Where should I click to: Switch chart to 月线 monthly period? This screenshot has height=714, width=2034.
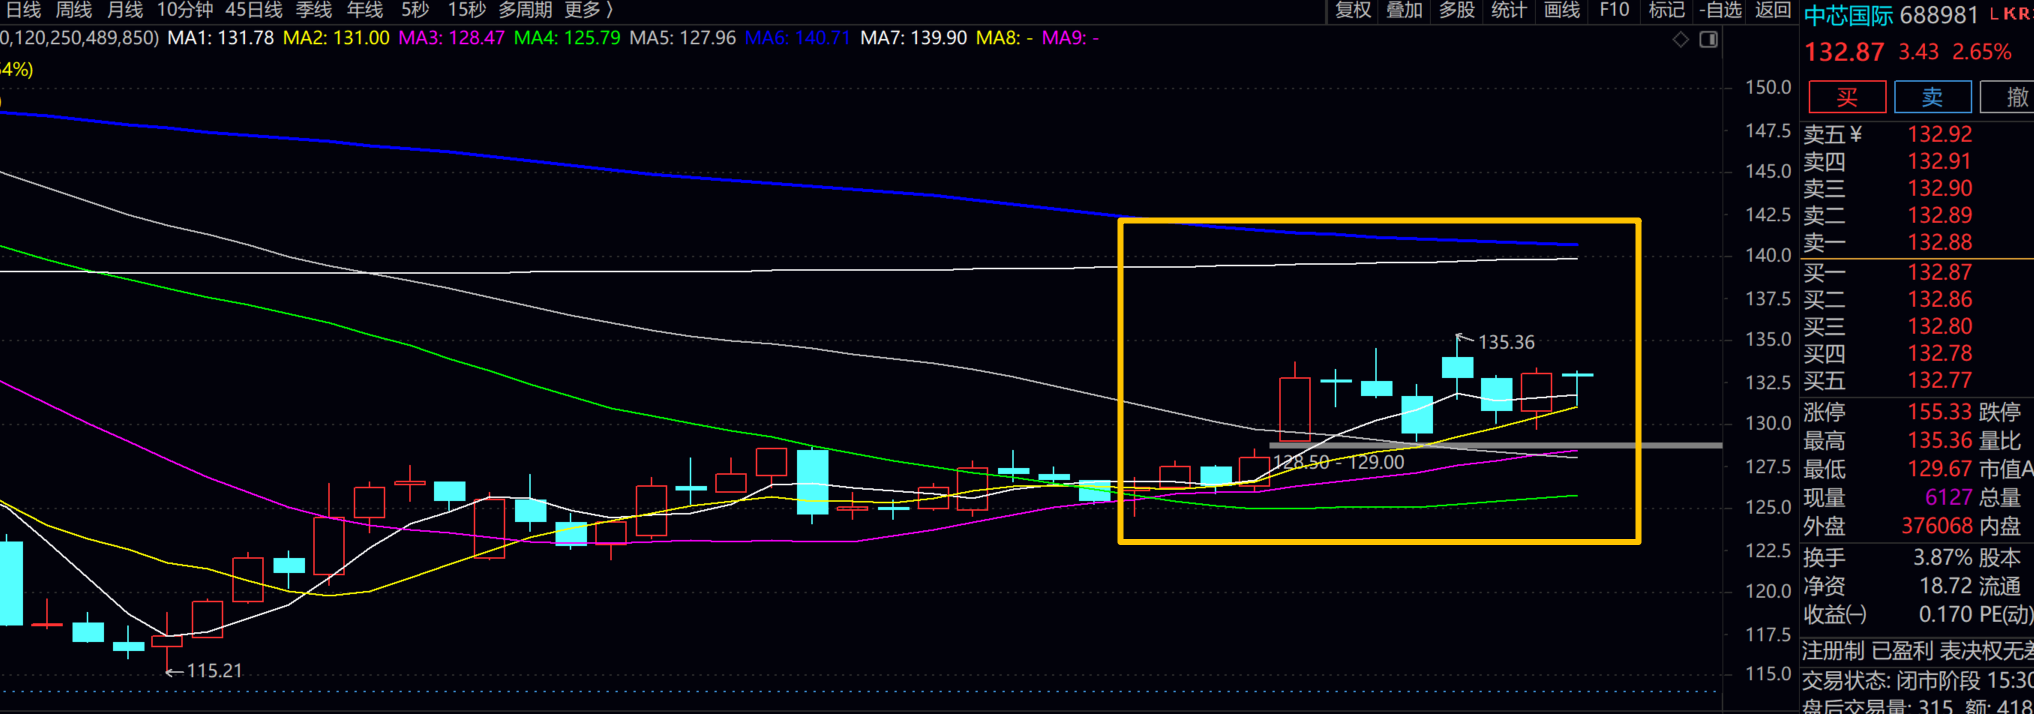pos(125,10)
